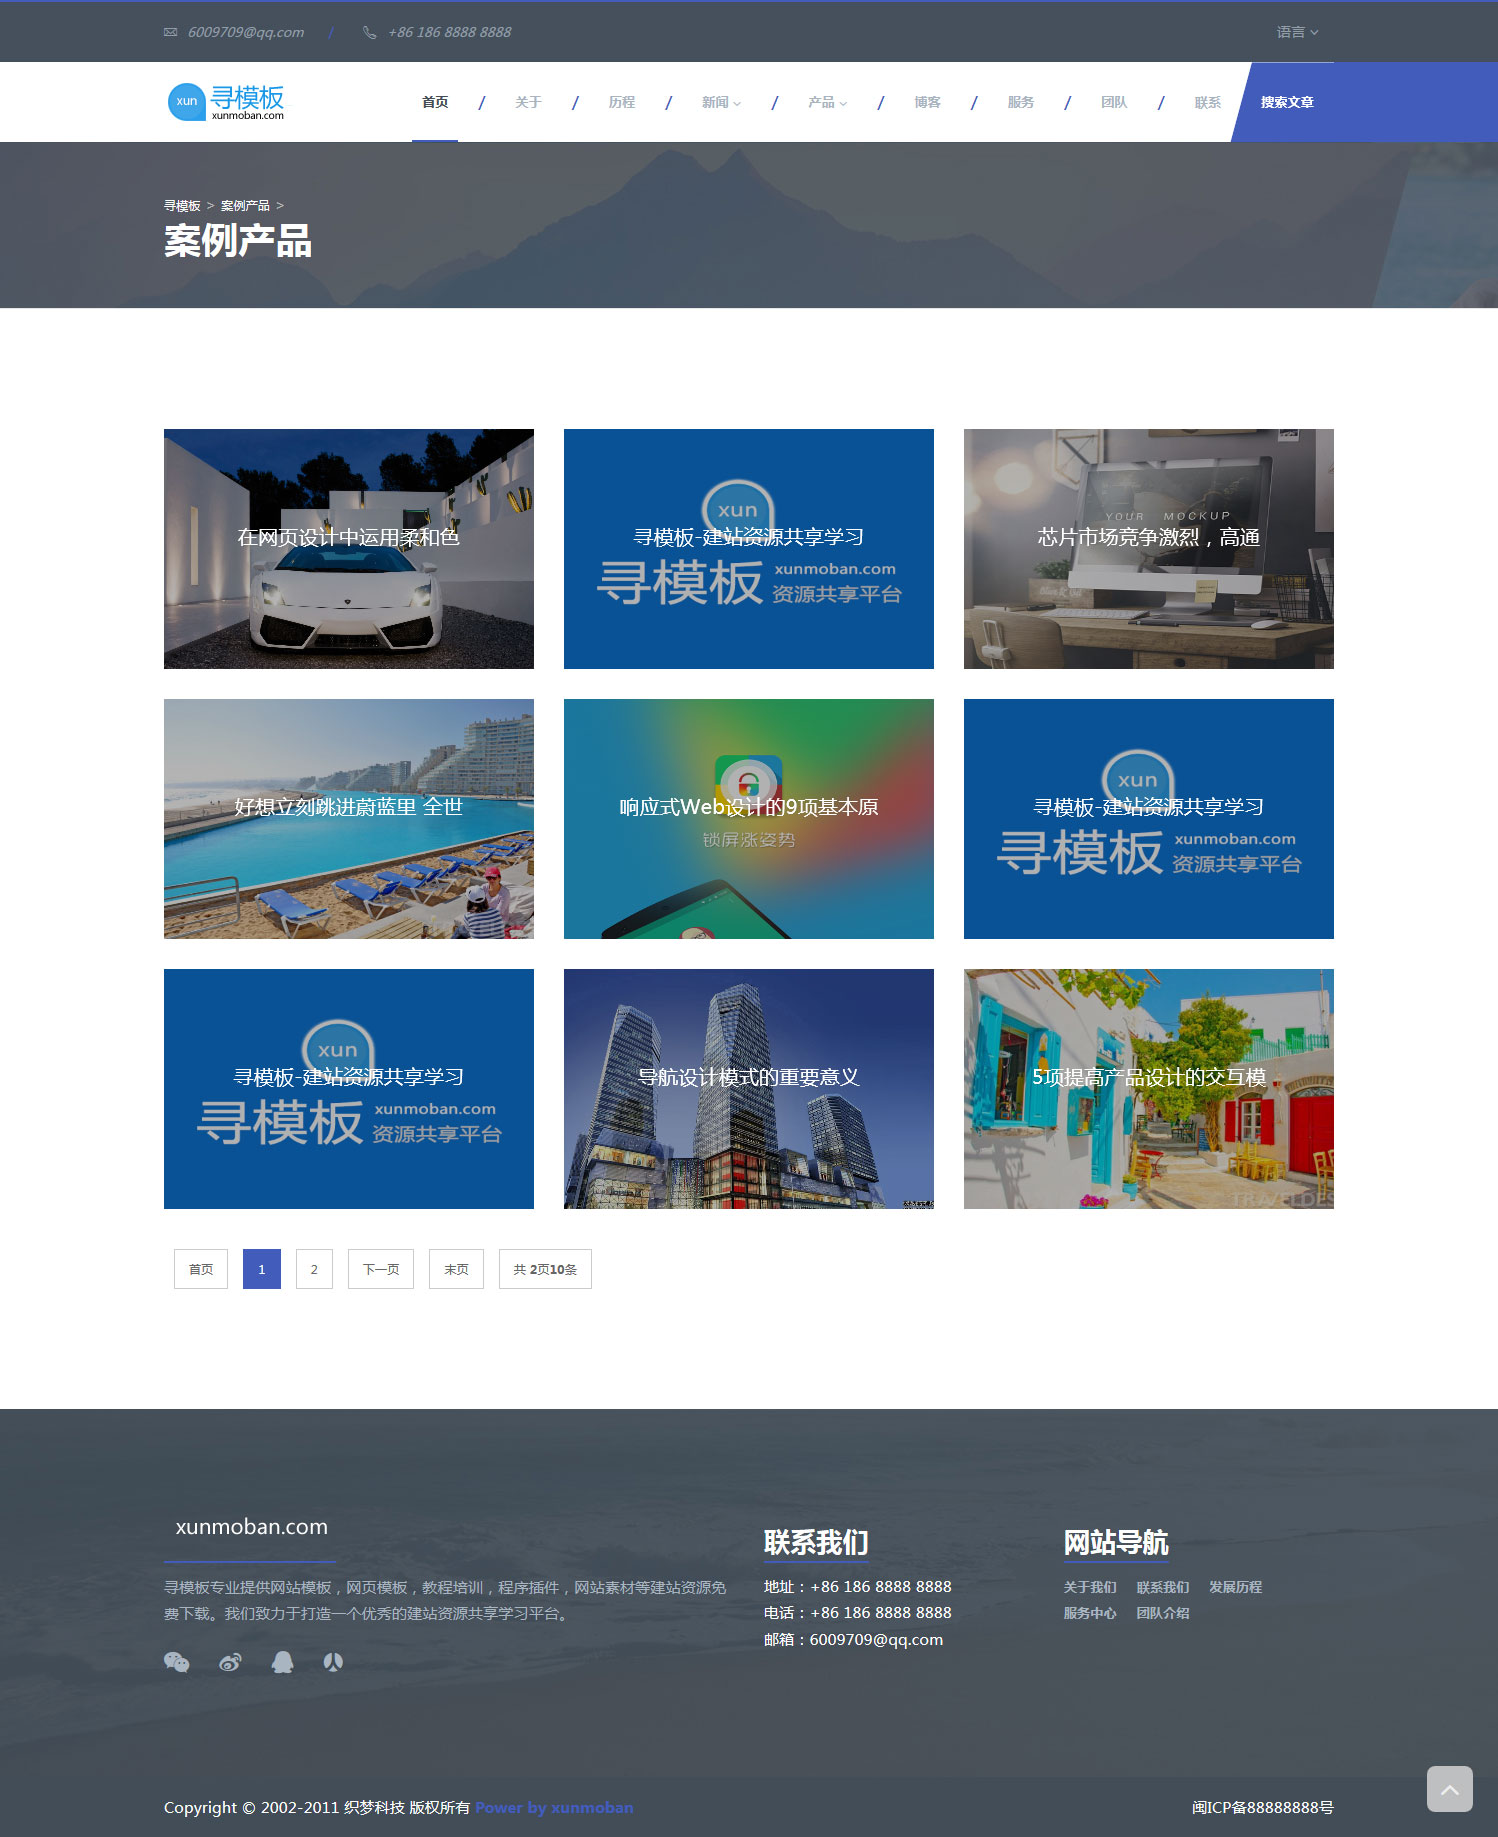Click the Power by xunmoban link
This screenshot has height=1837, width=1498.
554,1807
